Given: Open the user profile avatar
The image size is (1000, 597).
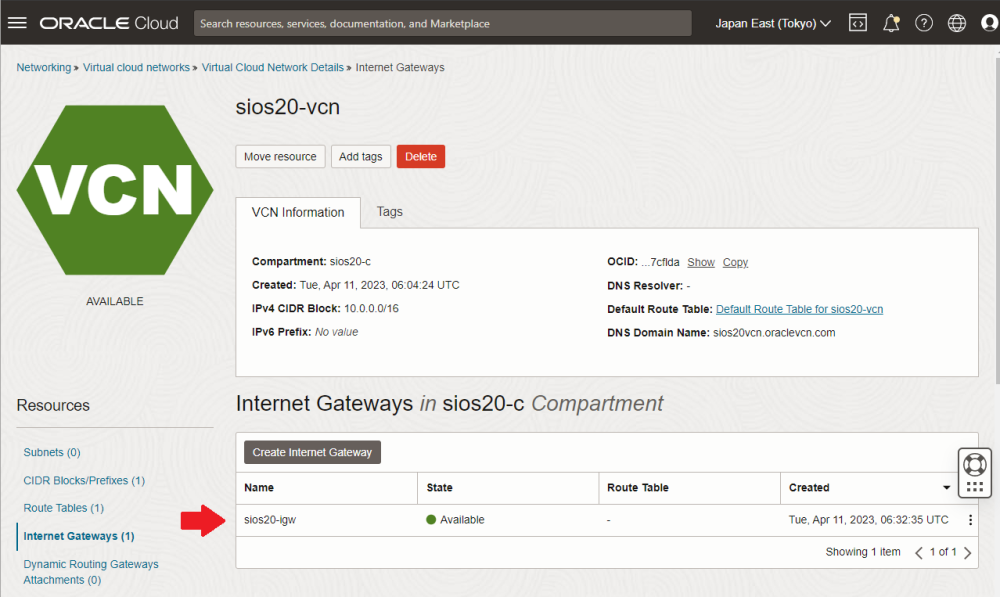Looking at the screenshot, I should (x=989, y=23).
